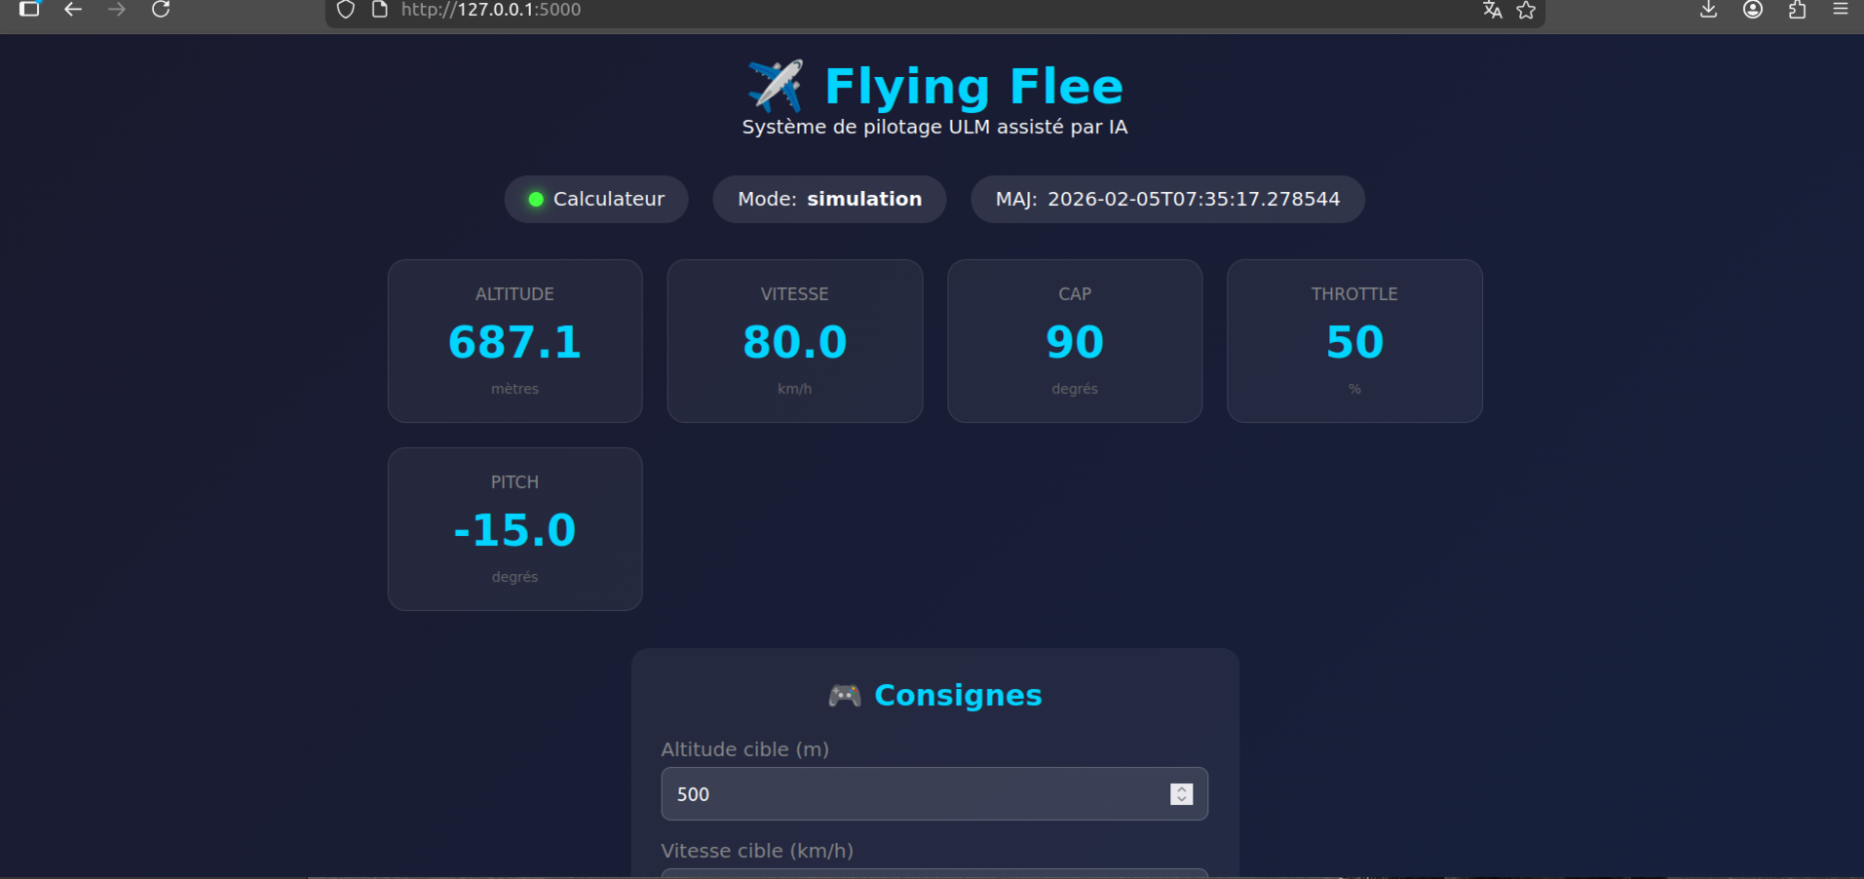This screenshot has height=879, width=1864.
Task: Click the site information page icon
Action: pyautogui.click(x=380, y=10)
